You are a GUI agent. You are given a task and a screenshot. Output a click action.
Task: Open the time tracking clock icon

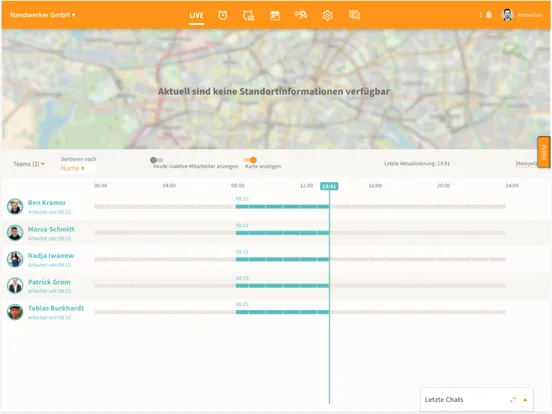(x=222, y=15)
